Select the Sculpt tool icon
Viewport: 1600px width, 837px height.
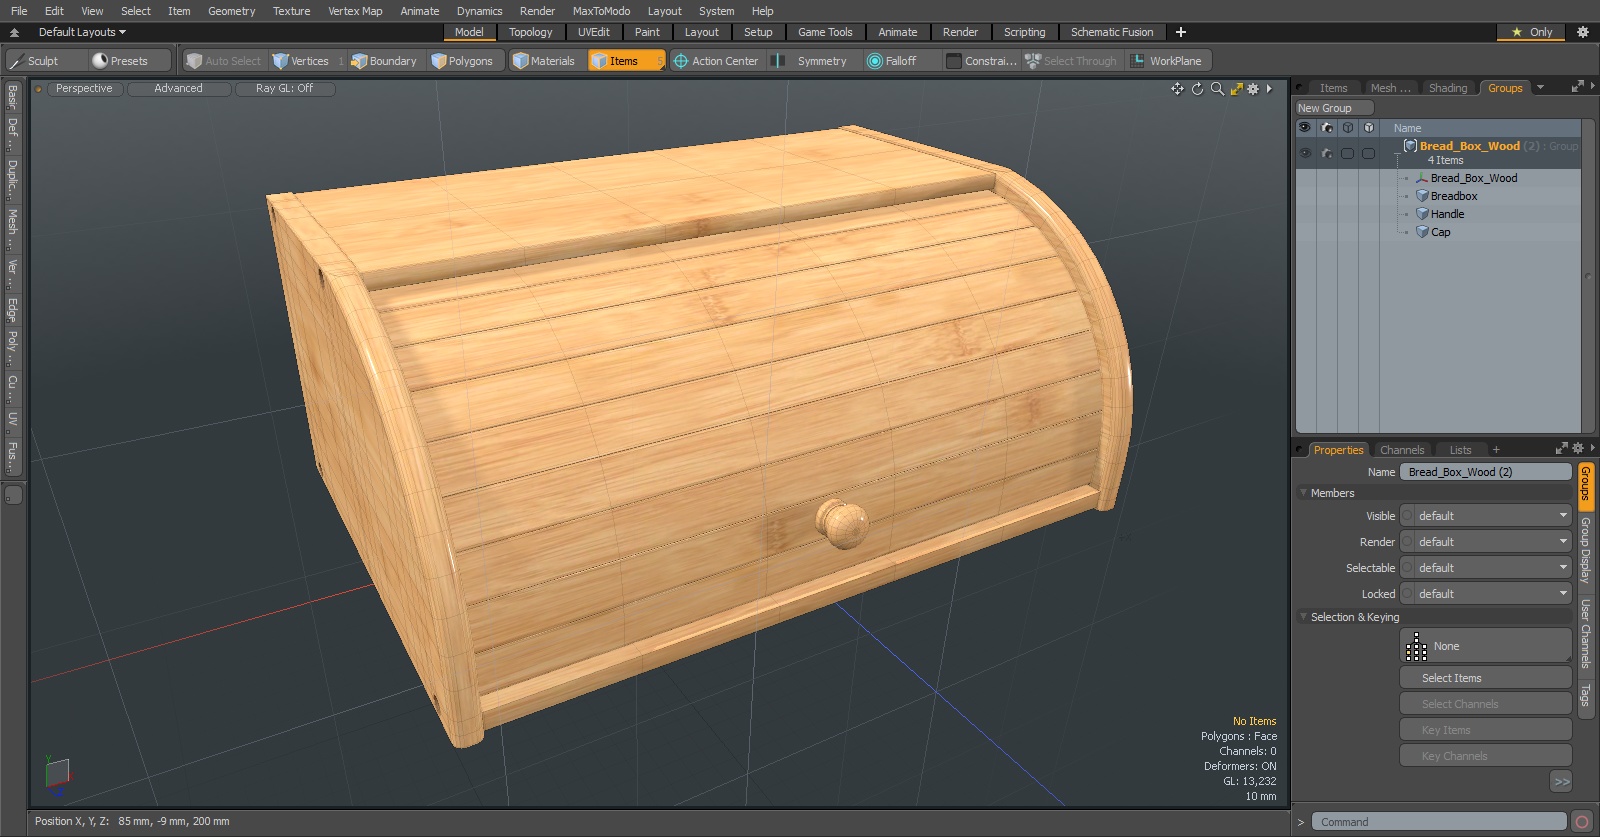pyautogui.click(x=16, y=61)
